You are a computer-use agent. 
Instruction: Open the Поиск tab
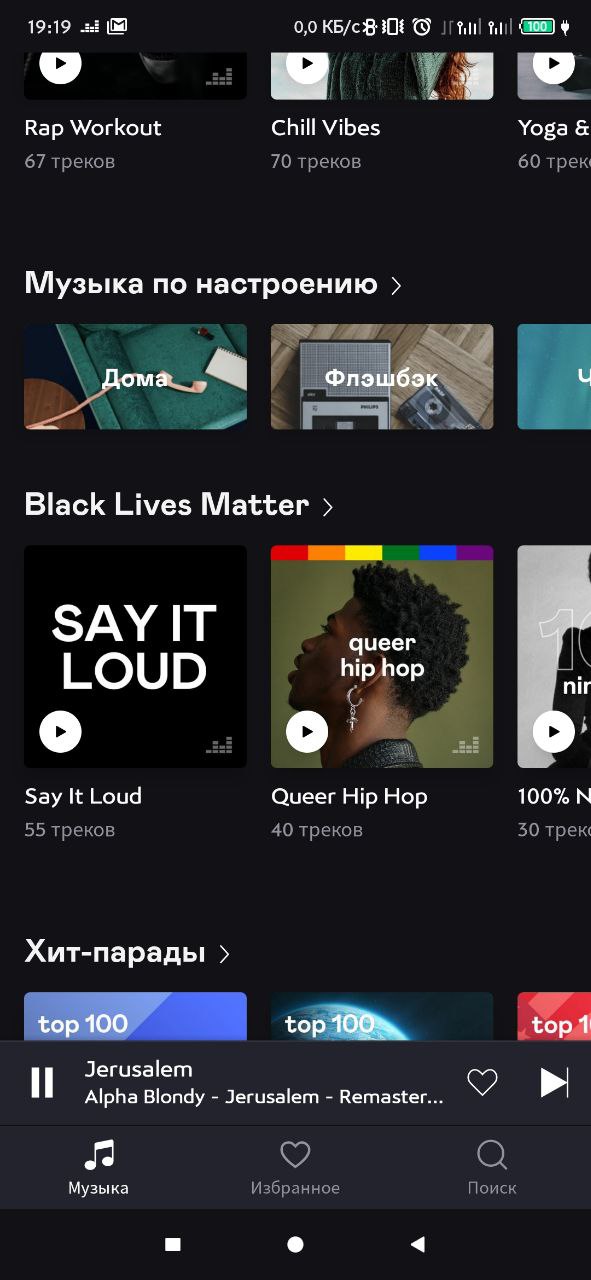click(492, 1168)
